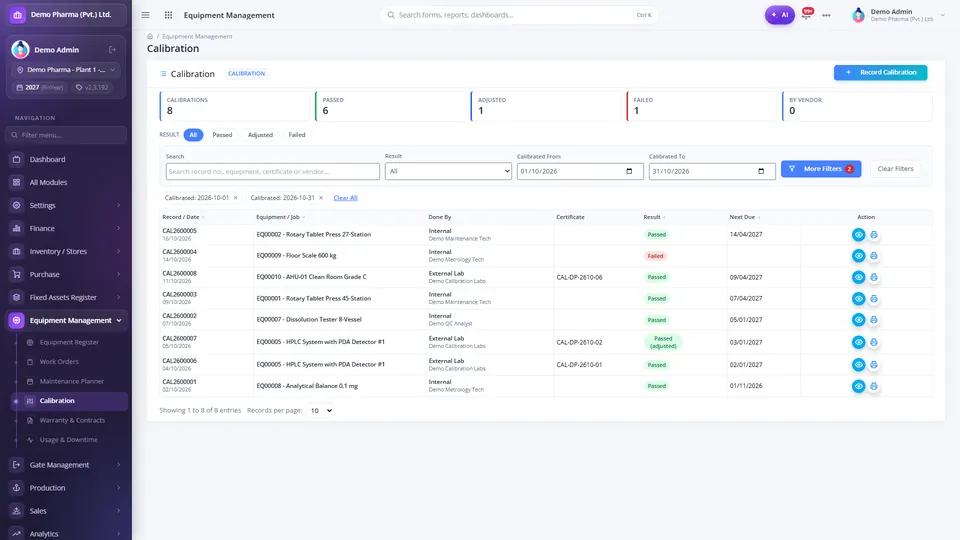
Task: Open the apps grid launcher icon
Action: click(x=168, y=15)
